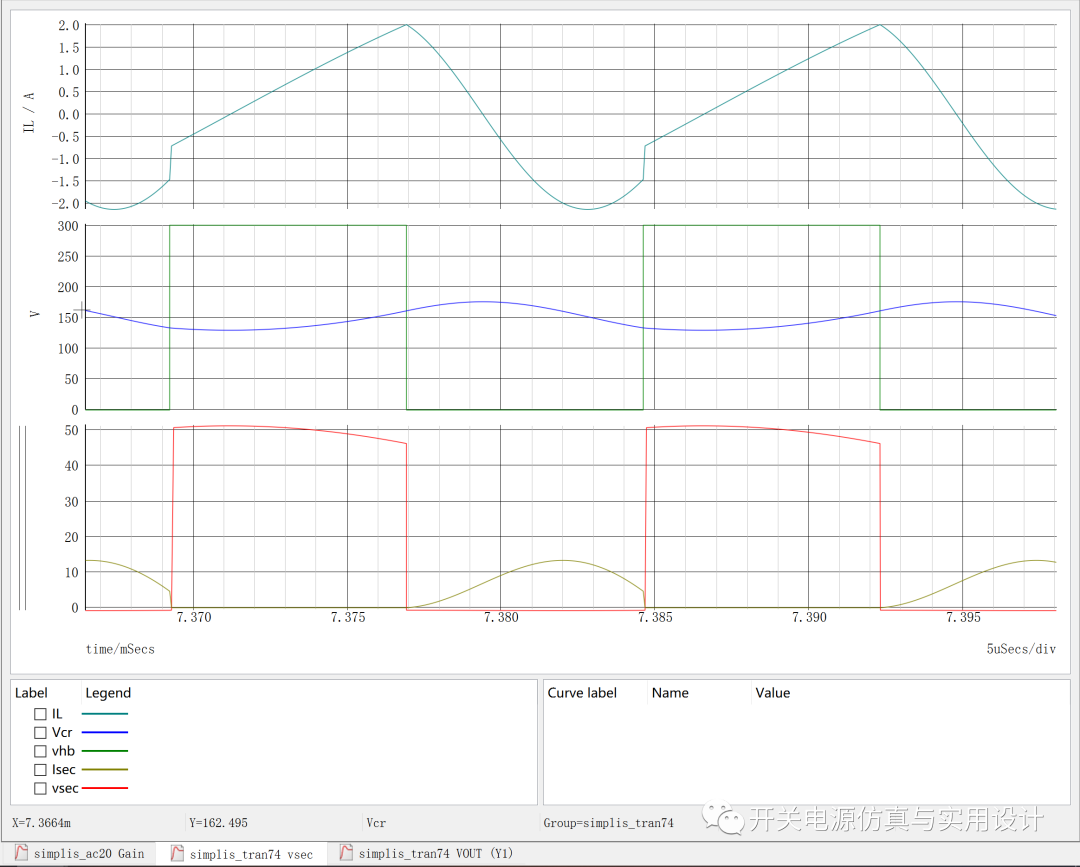1080x867 pixels.
Task: Click the Group=simplis_tran74 status entry
Action: click(x=608, y=823)
